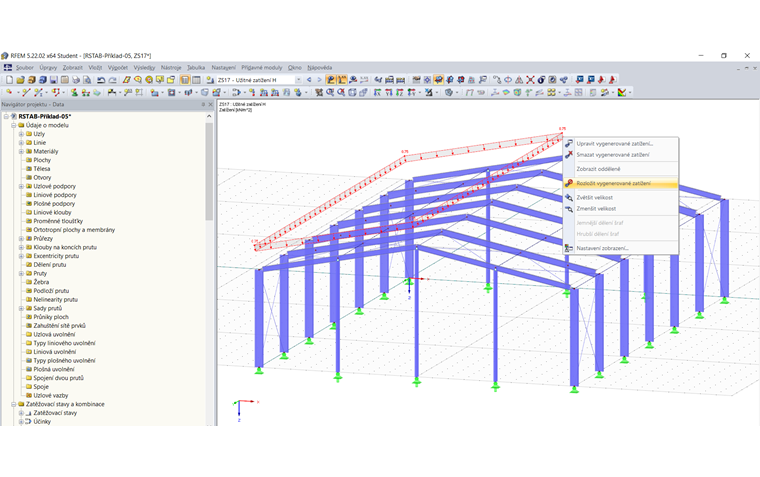Select the Nelinearity prutu tree item

point(55,300)
